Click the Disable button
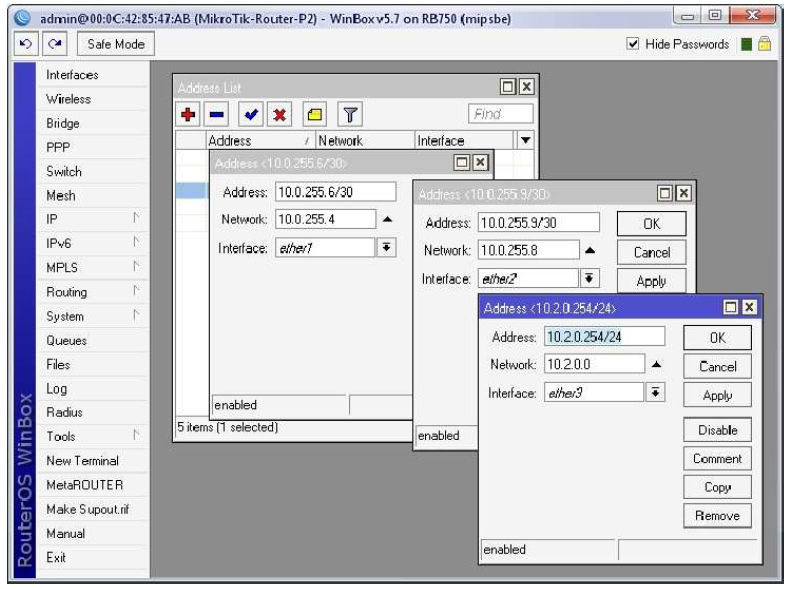The image size is (791, 589). (717, 430)
